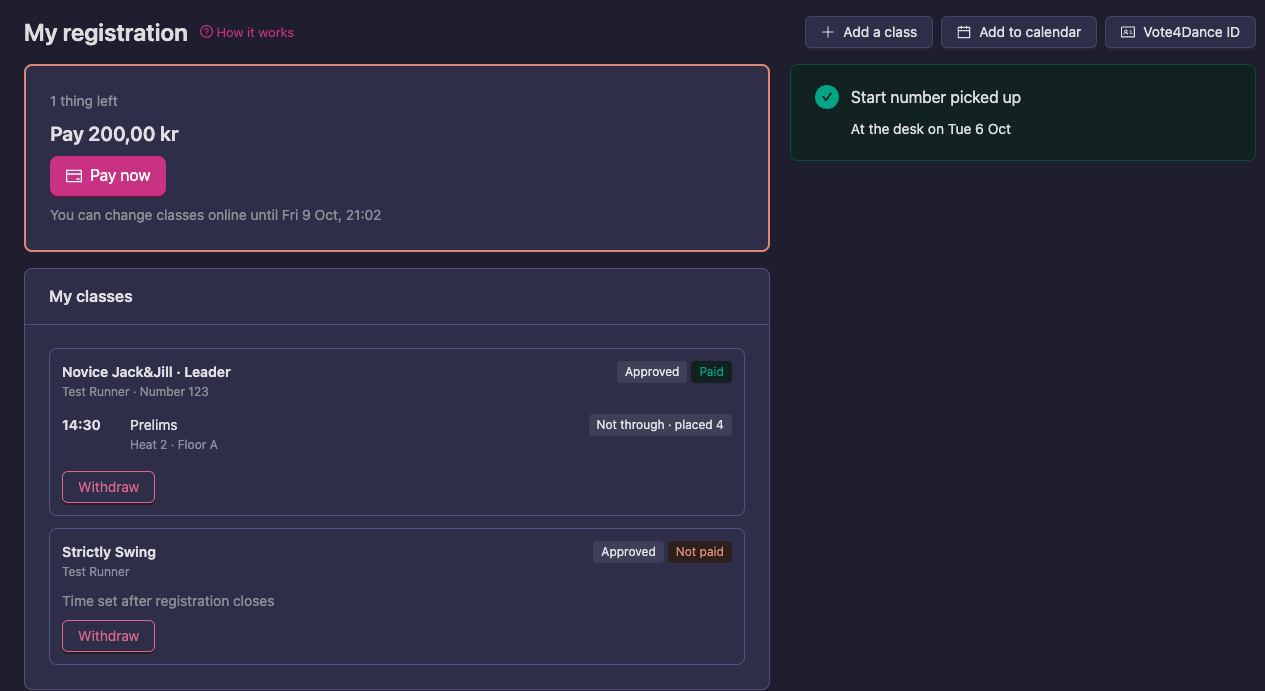Withdraw from Novice Jack&Jill class
This screenshot has height=691, width=1265.
pos(108,487)
